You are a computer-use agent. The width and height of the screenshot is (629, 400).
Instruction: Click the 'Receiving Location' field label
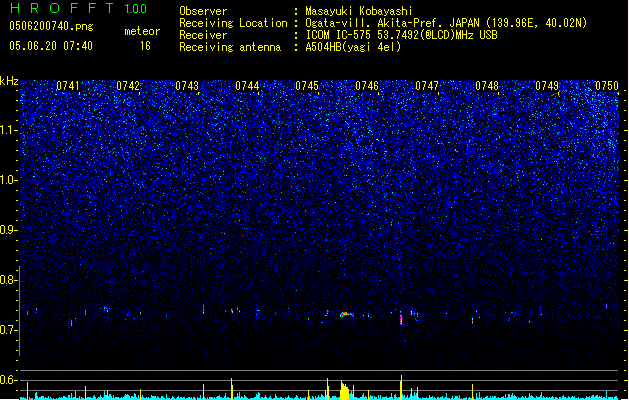click(233, 23)
